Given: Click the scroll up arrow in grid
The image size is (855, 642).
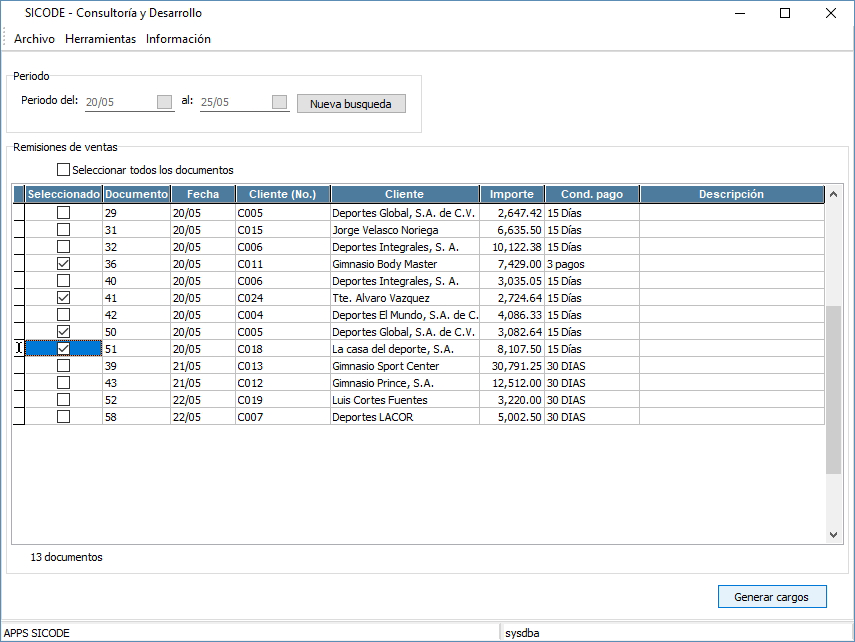Looking at the screenshot, I should point(834,194).
